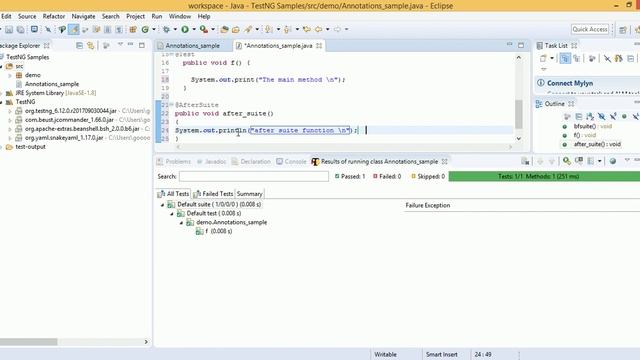Click the Forward navigation arrow icon

(337, 29)
